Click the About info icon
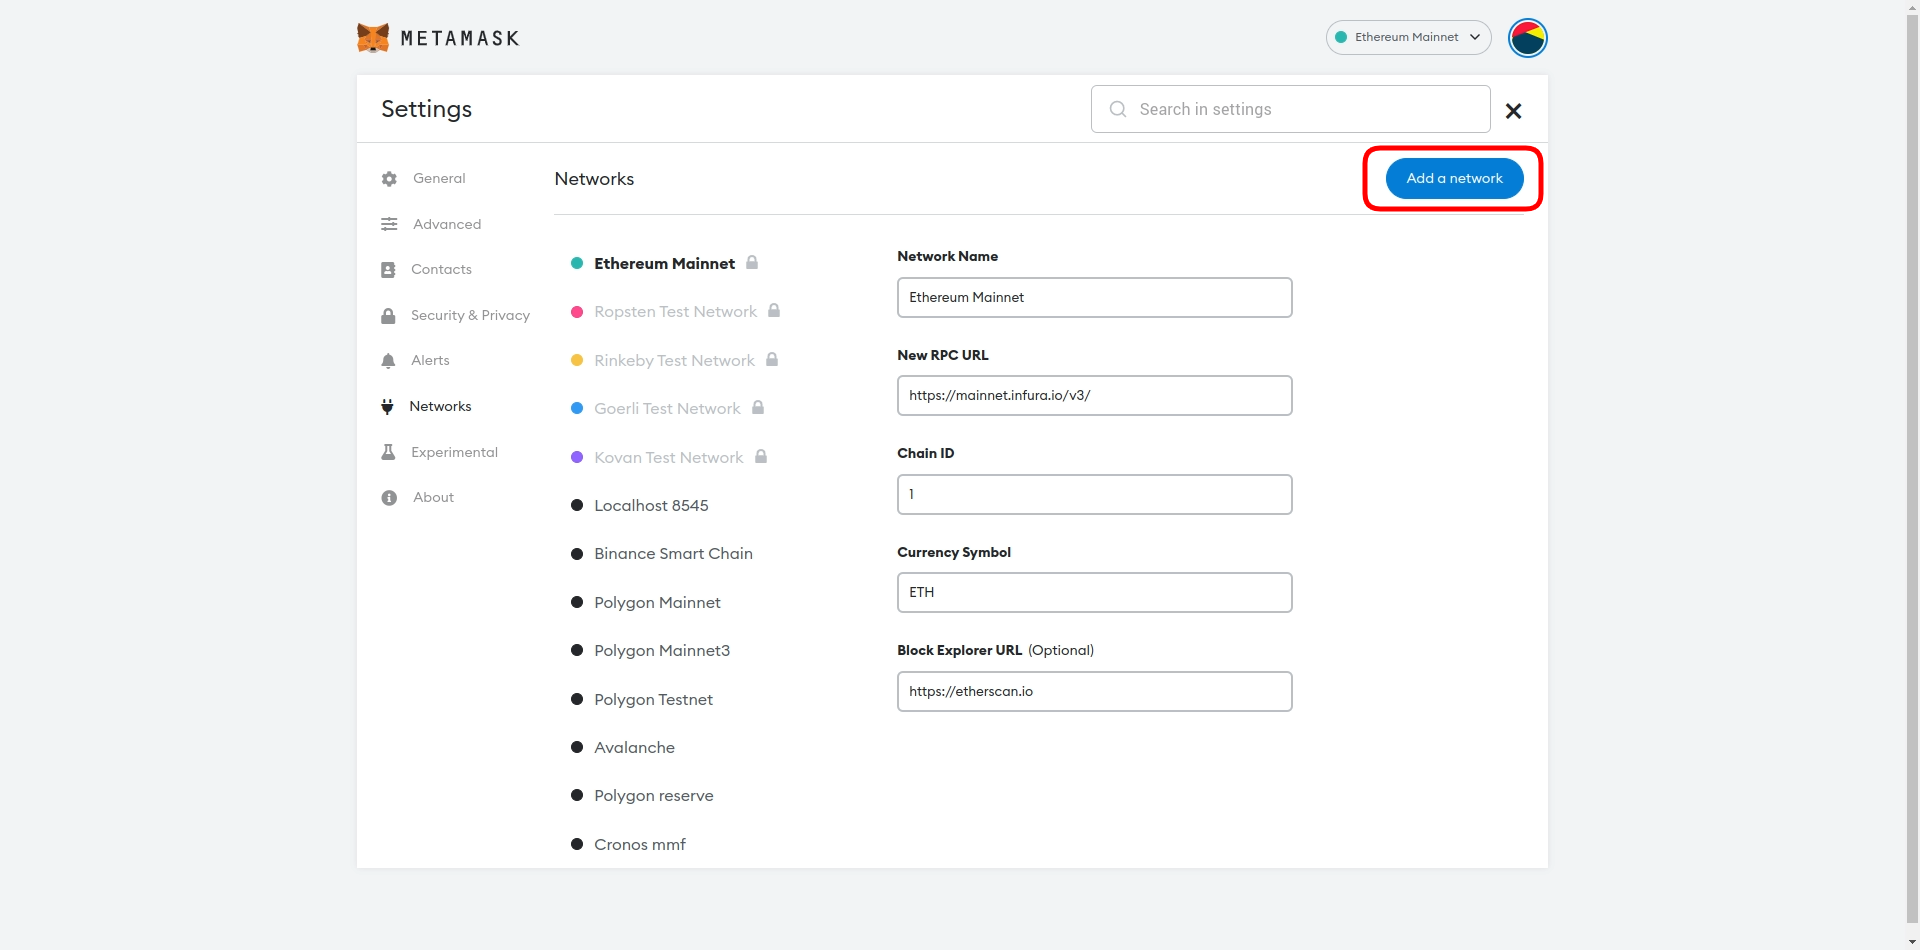Image resolution: width=1920 pixels, height=950 pixels. click(389, 498)
